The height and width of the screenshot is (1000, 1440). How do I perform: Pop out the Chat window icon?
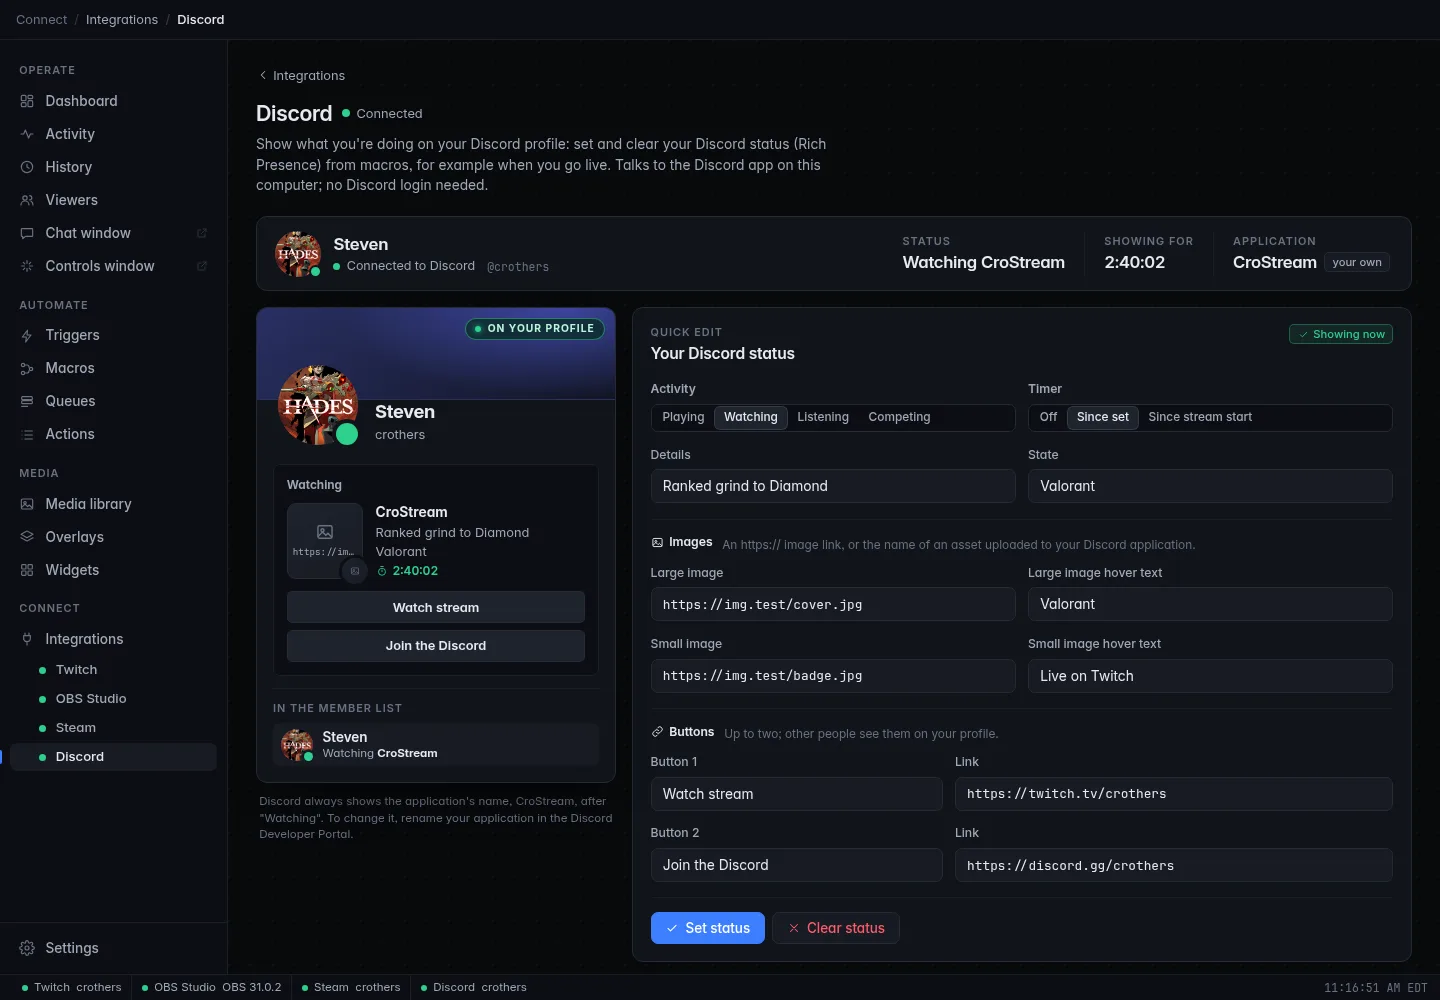coord(201,233)
